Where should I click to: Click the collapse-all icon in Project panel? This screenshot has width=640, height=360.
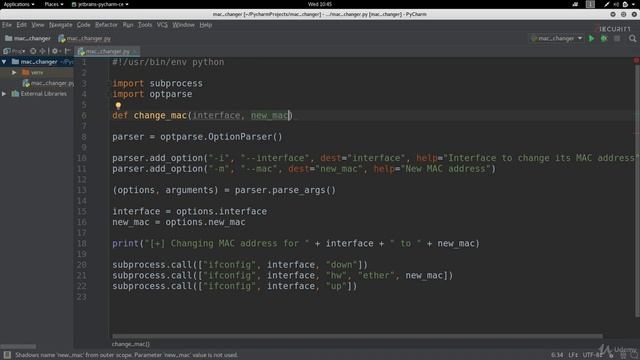tap(42, 51)
